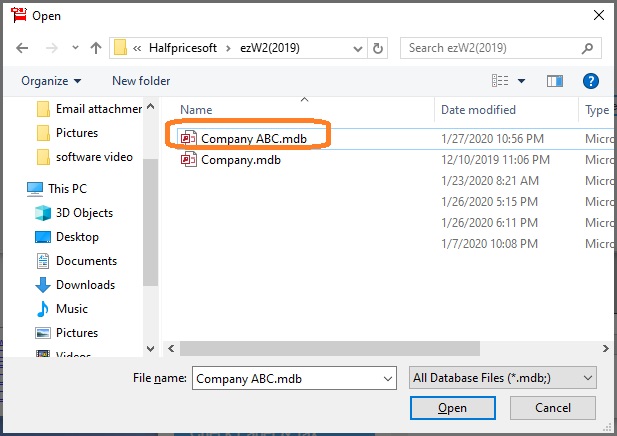Sort files by Date modified column

[x=478, y=110]
